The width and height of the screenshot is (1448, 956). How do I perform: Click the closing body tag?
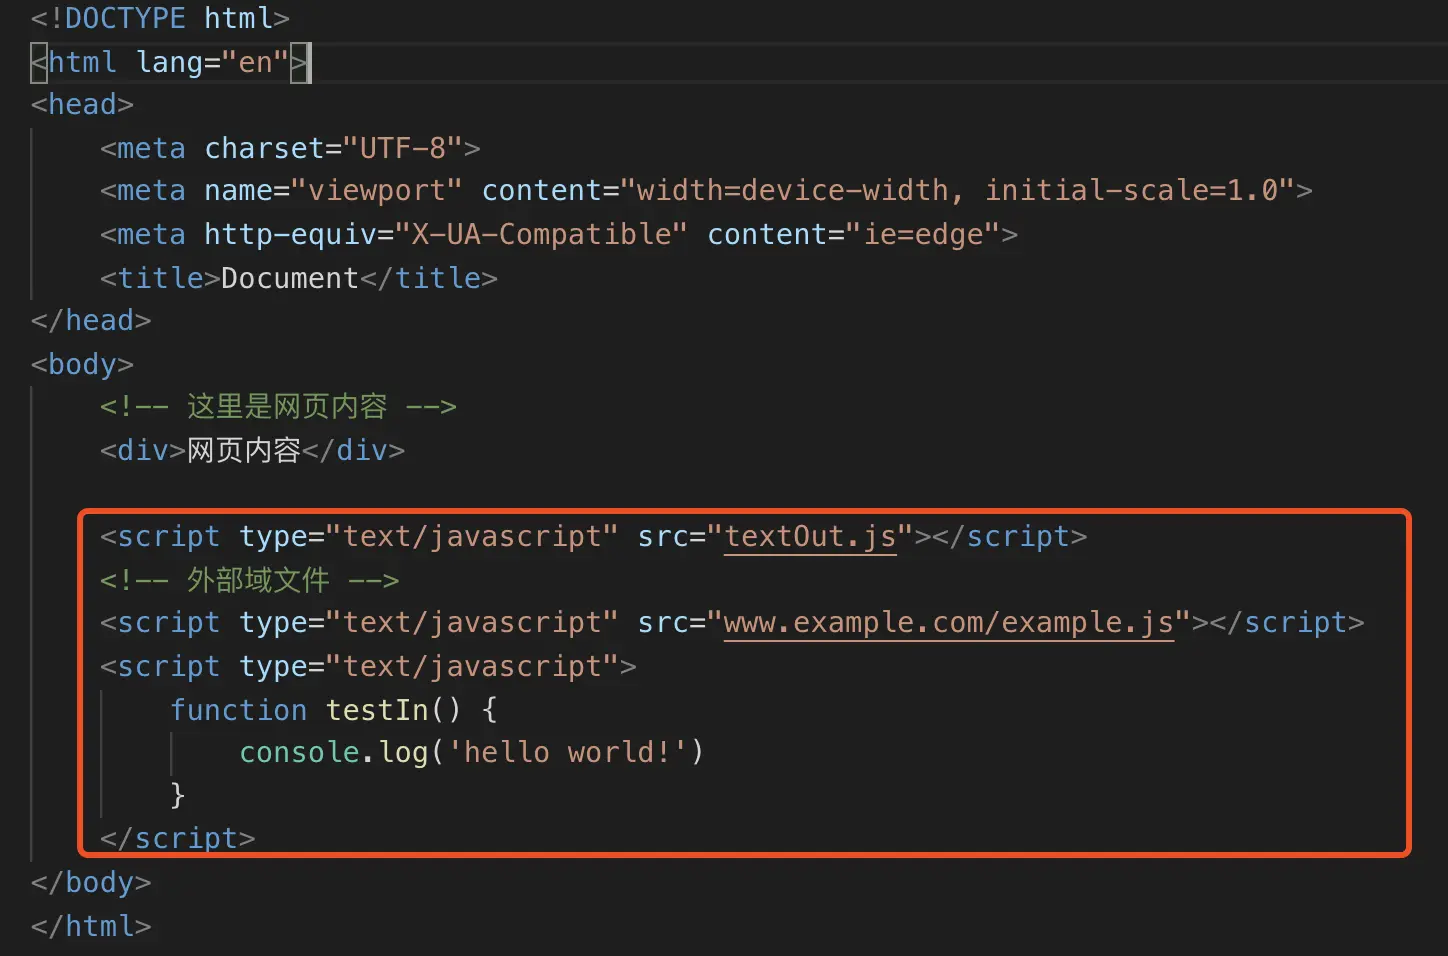click(91, 883)
